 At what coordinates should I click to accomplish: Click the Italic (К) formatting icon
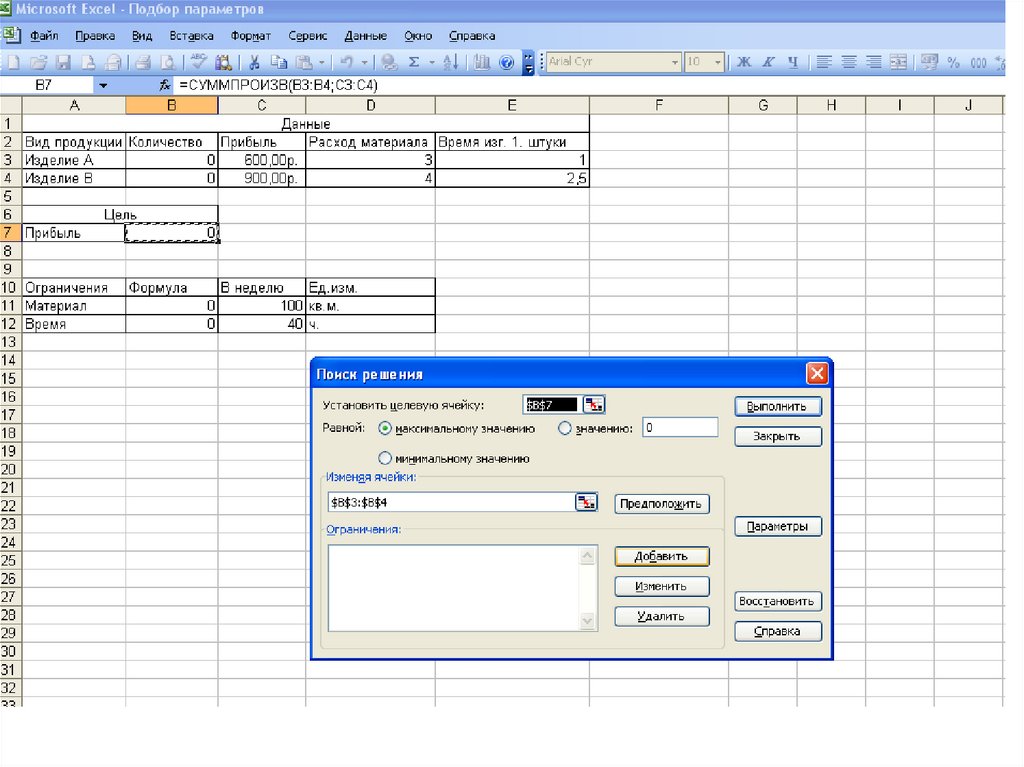768,62
